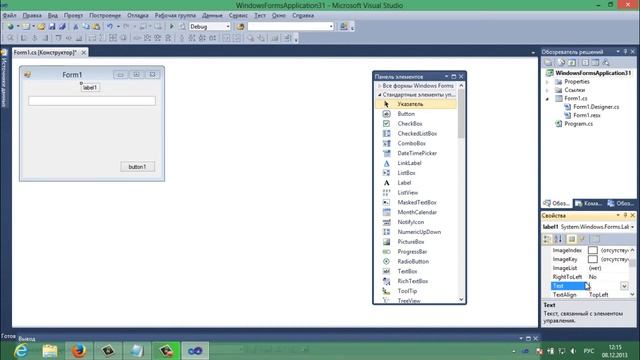Click the New Project toolbar icon
The height and width of the screenshot is (360, 640).
coord(10,27)
